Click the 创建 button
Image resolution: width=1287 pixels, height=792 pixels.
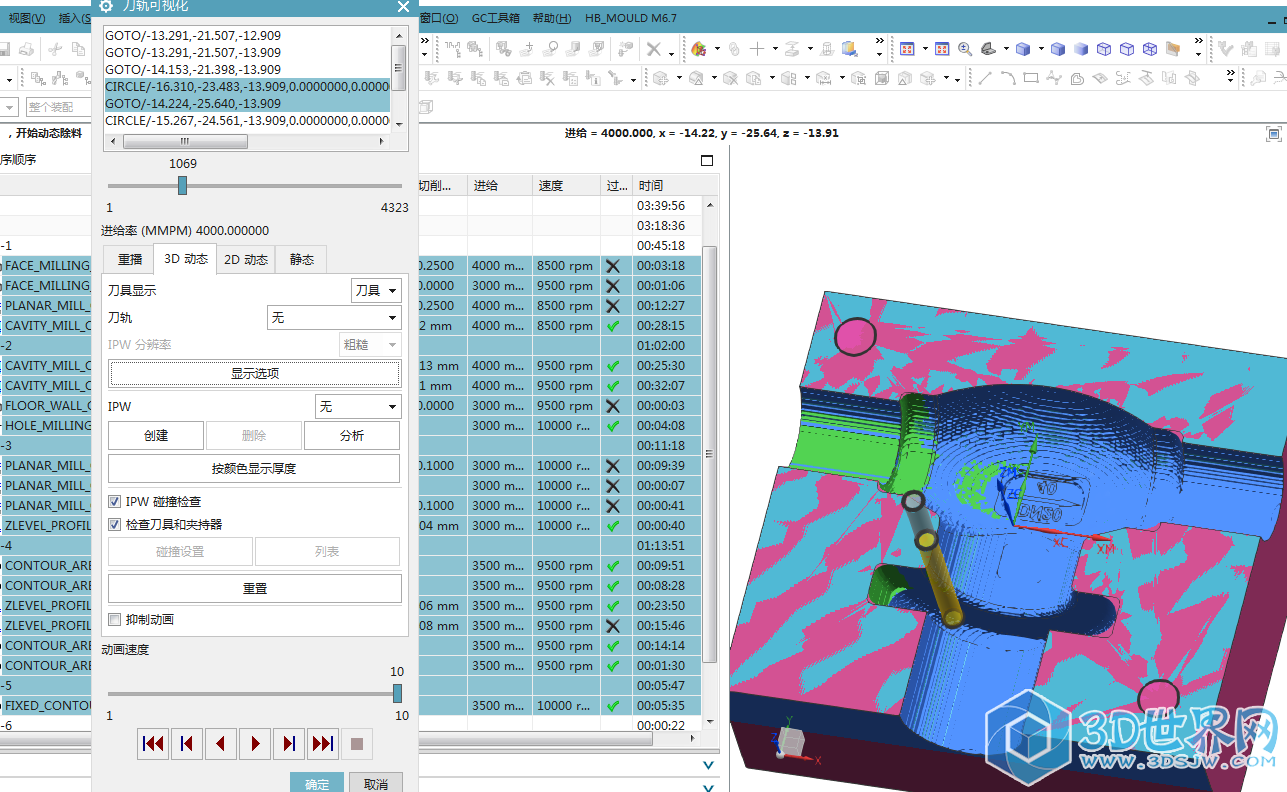point(156,435)
